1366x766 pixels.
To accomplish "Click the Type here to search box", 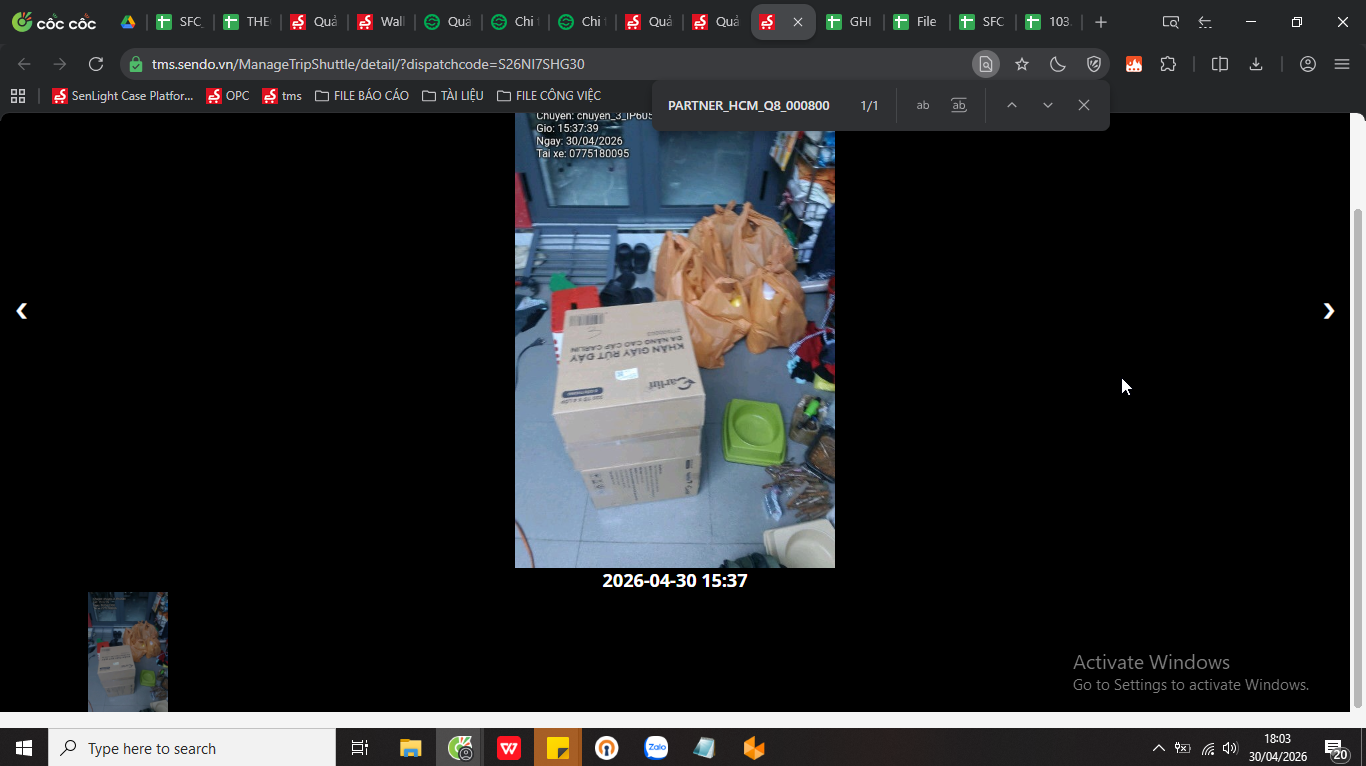I will [x=192, y=748].
